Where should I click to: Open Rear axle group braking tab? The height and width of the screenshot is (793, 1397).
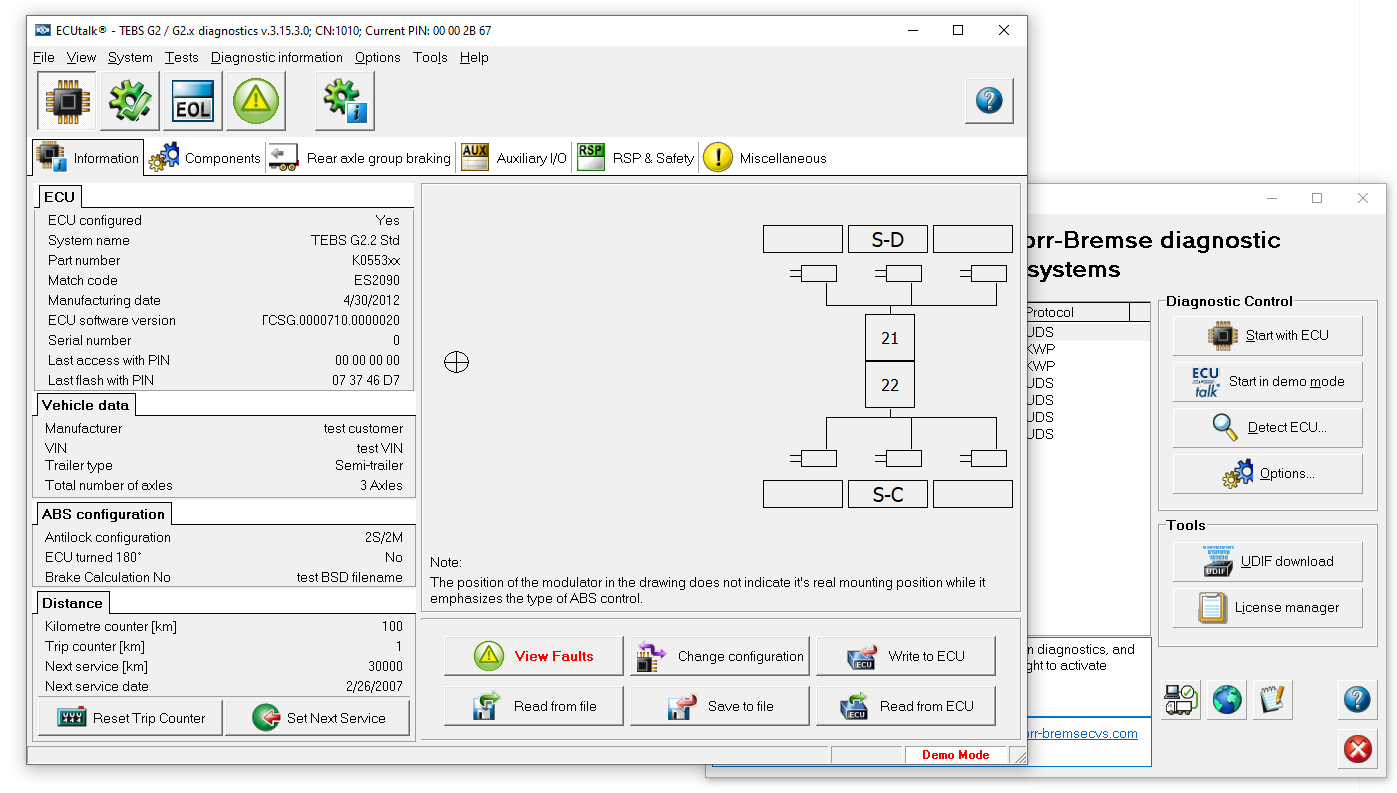click(x=360, y=158)
